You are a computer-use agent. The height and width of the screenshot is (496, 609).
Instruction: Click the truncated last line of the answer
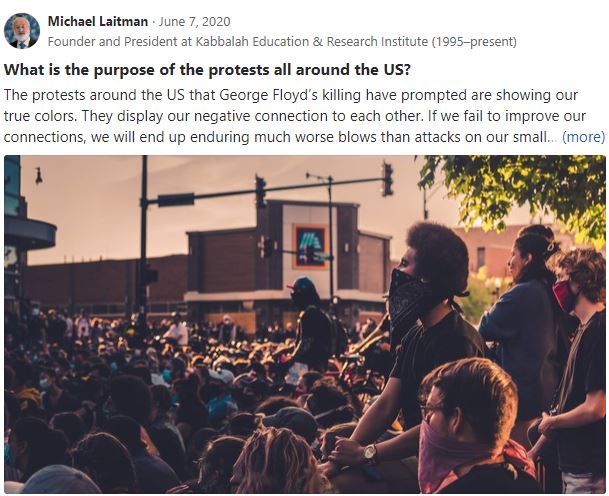click(280, 137)
